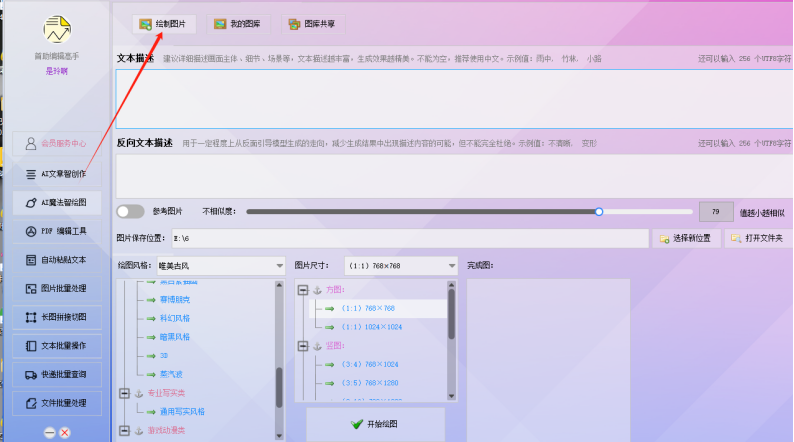This screenshot has width=794, height=442.
Task: Click the 不相似度 value box showing 79
Action: tap(716, 212)
